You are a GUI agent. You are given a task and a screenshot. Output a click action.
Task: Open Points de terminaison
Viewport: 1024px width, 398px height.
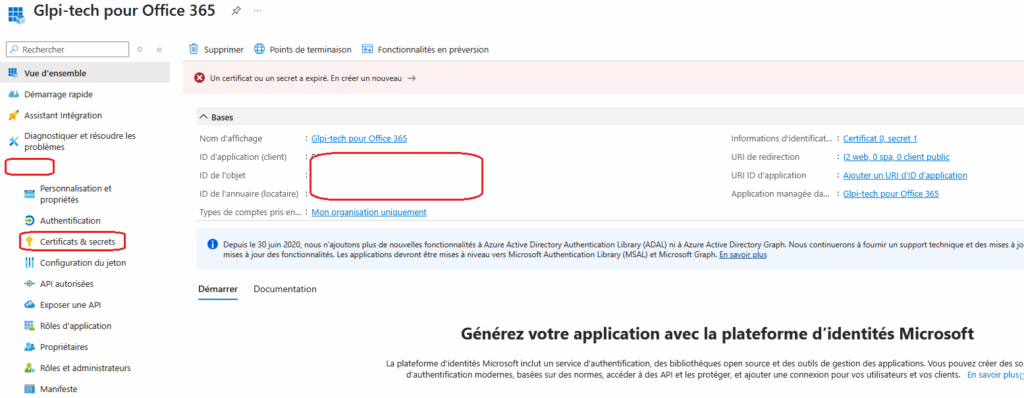302,50
